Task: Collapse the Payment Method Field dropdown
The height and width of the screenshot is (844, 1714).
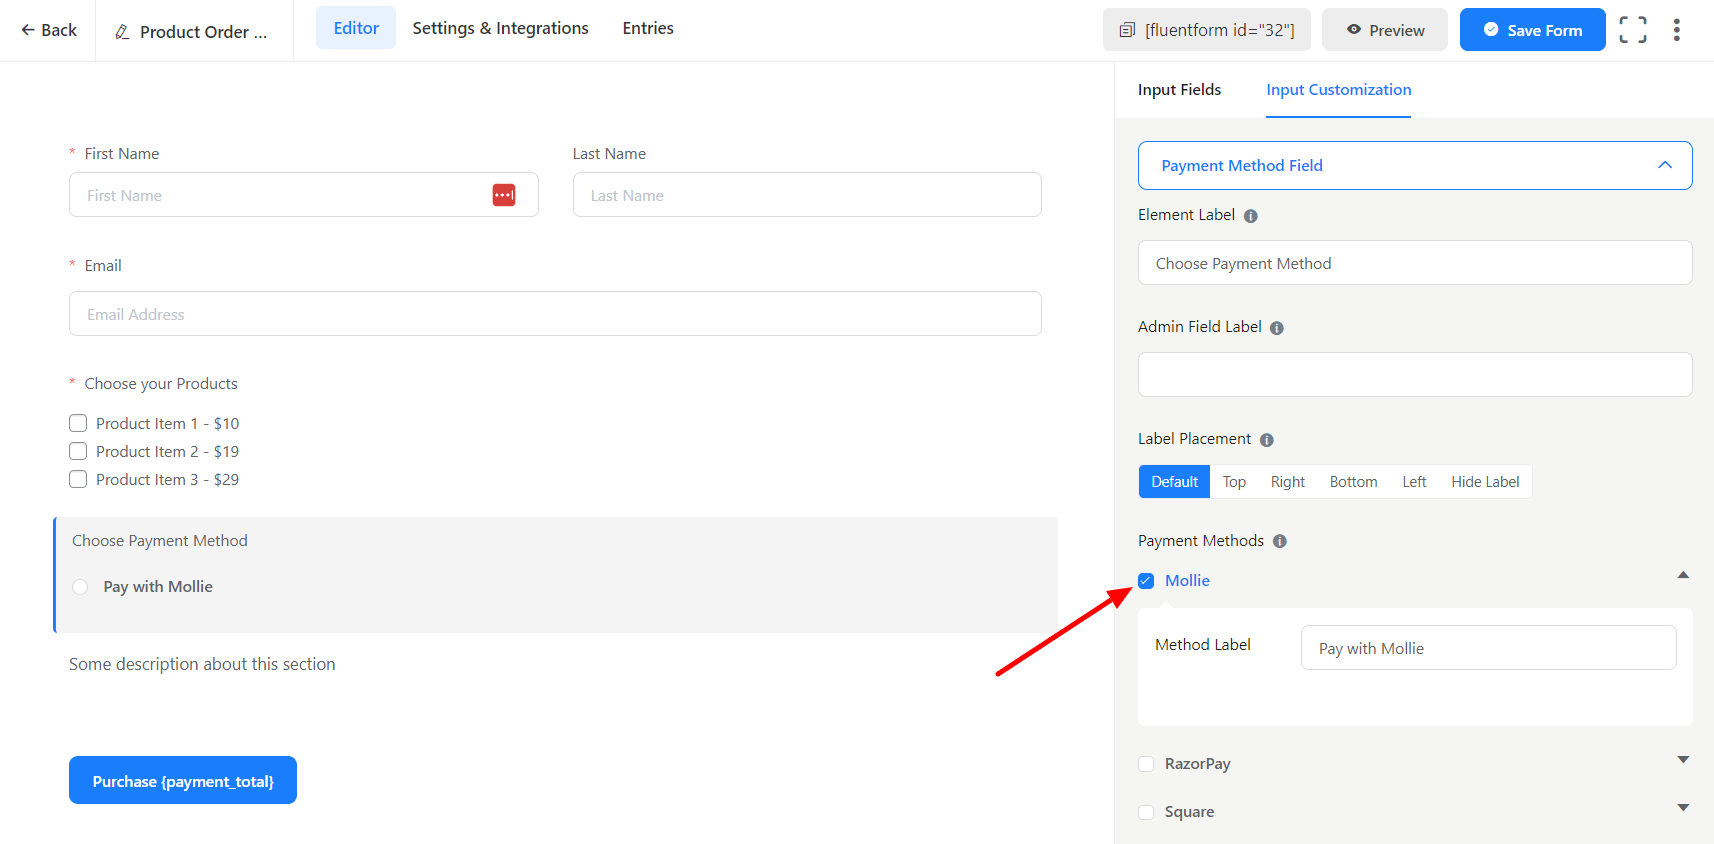Action: point(1664,165)
